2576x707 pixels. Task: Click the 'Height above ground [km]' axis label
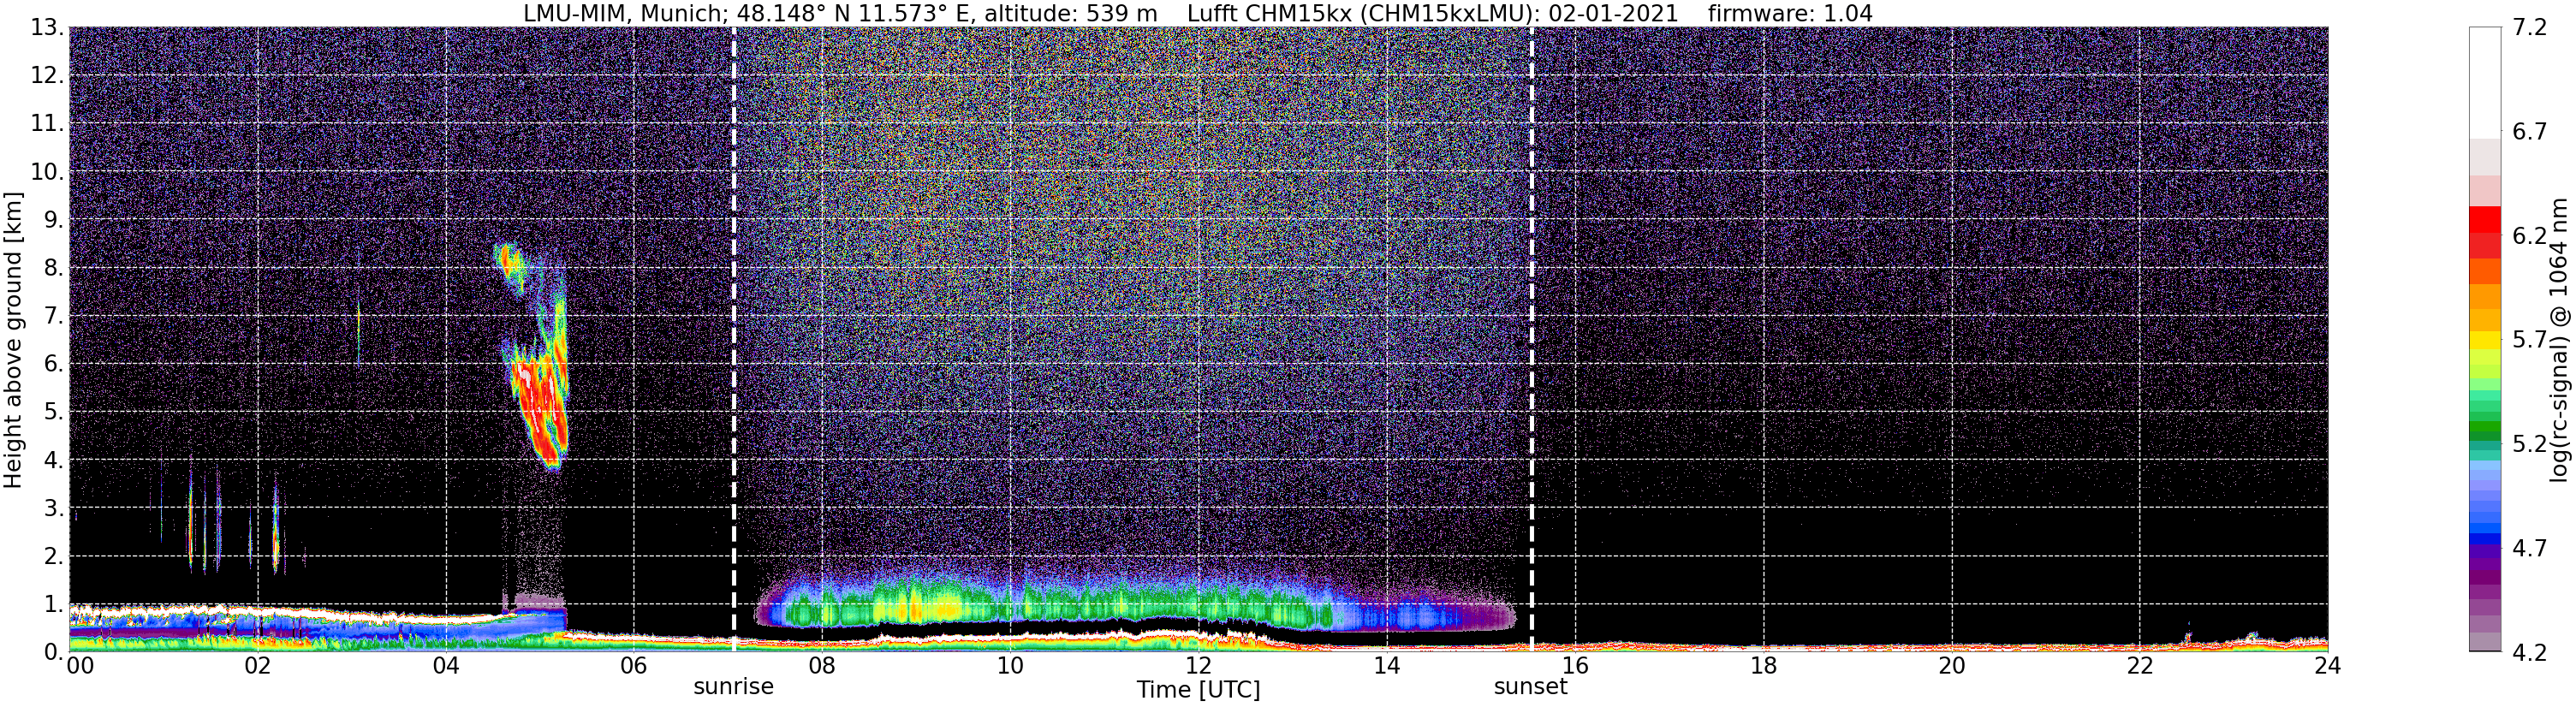click(x=13, y=340)
